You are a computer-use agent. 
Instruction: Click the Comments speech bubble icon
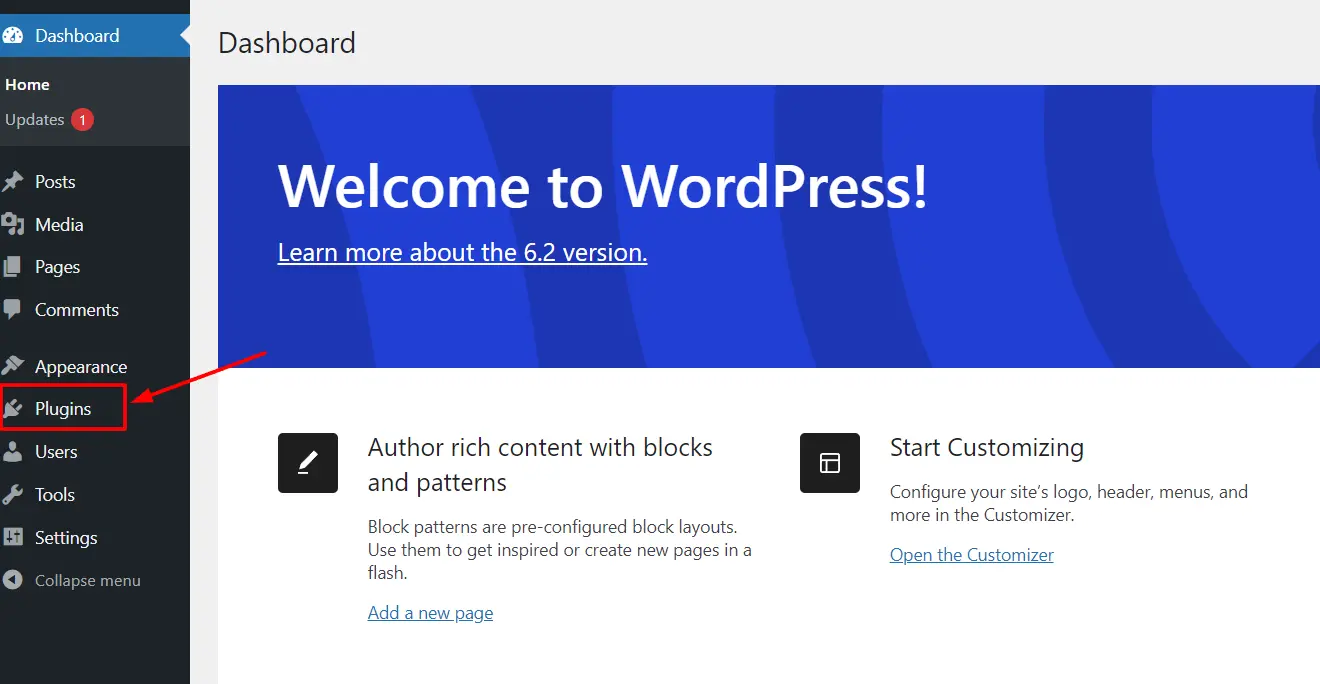[x=12, y=310]
